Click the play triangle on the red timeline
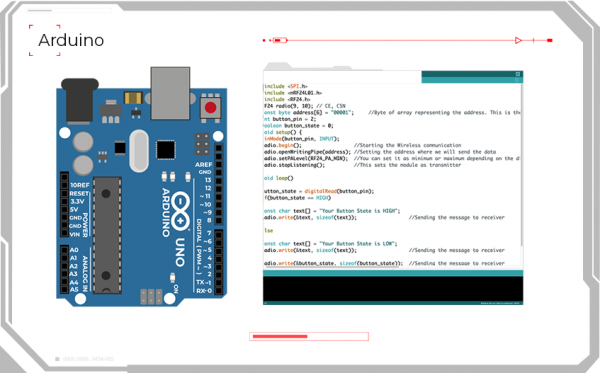The height and width of the screenshot is (373, 600). (x=518, y=40)
